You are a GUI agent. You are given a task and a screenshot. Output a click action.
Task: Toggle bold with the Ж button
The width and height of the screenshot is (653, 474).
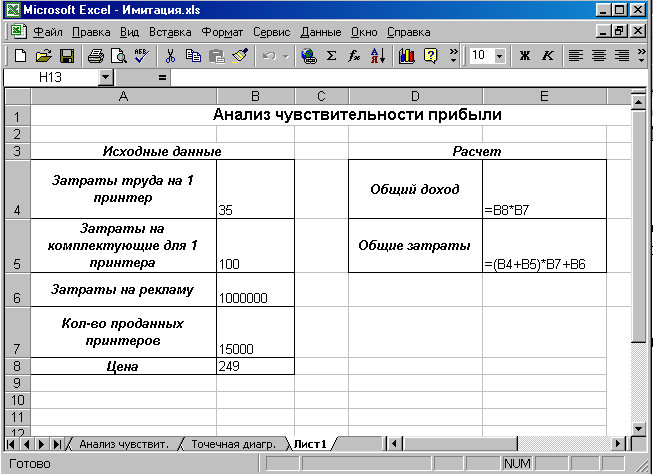[x=525, y=55]
